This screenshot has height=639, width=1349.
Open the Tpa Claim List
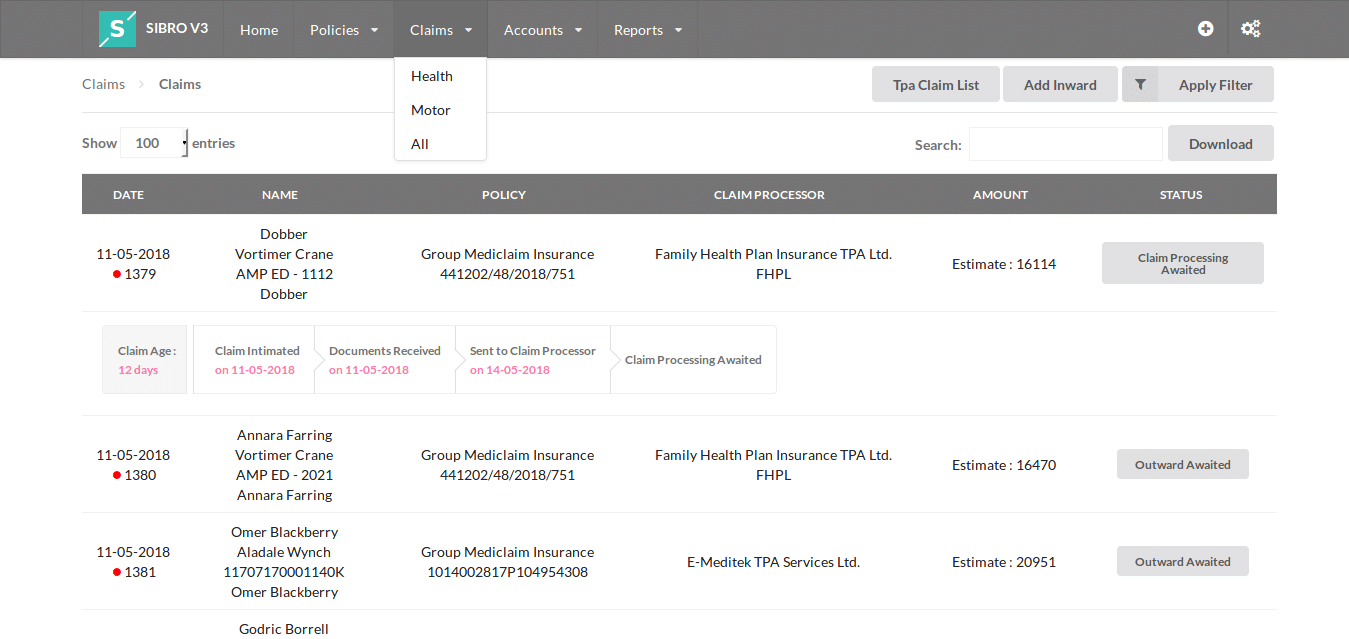(x=936, y=85)
